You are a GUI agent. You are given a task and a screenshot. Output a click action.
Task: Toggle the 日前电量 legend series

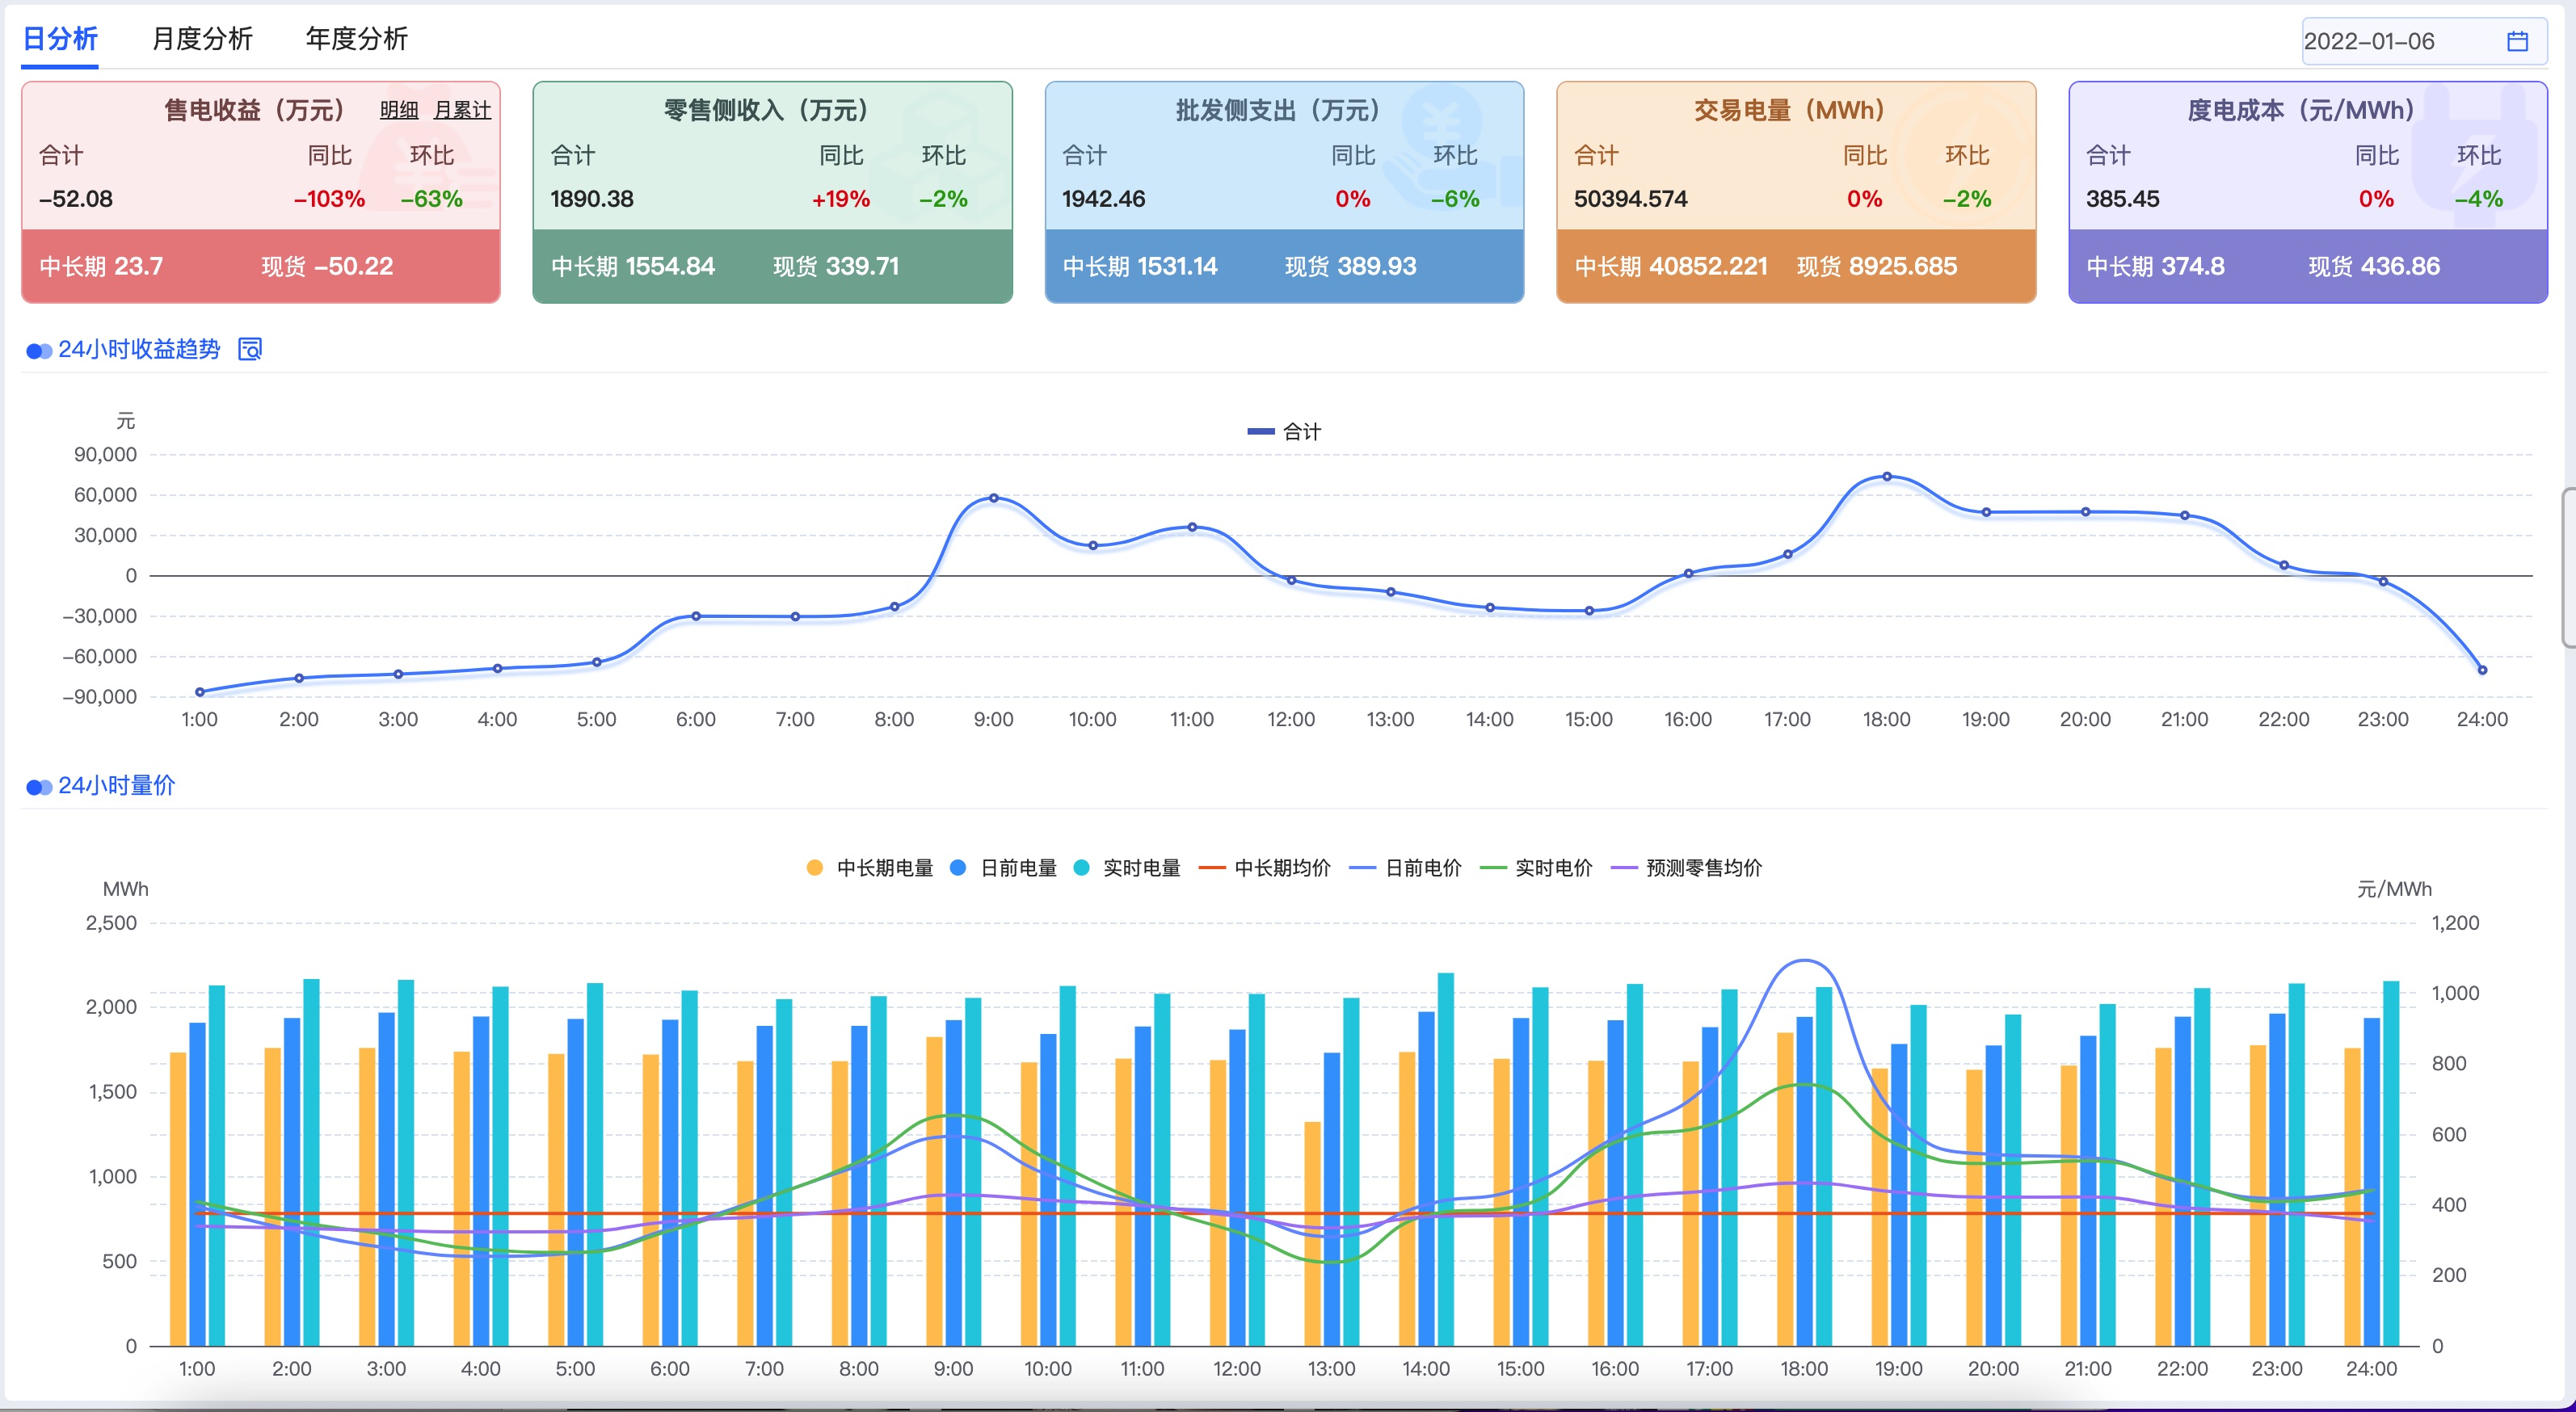coord(1003,868)
